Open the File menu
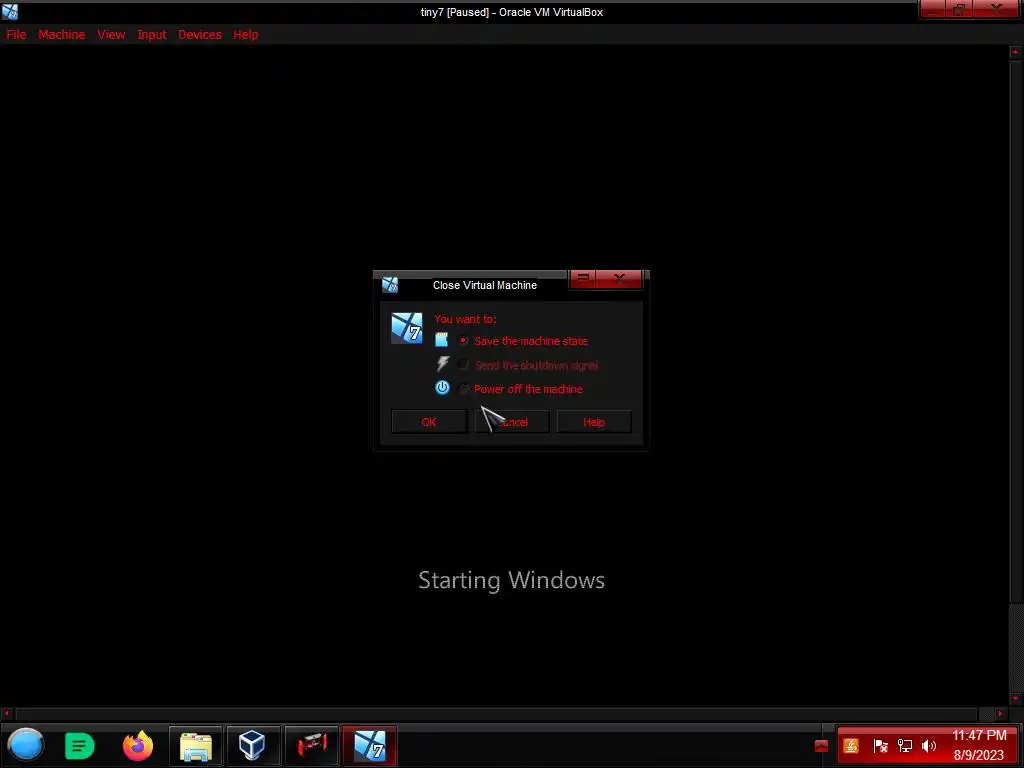The width and height of the screenshot is (1024, 768). click(x=16, y=35)
